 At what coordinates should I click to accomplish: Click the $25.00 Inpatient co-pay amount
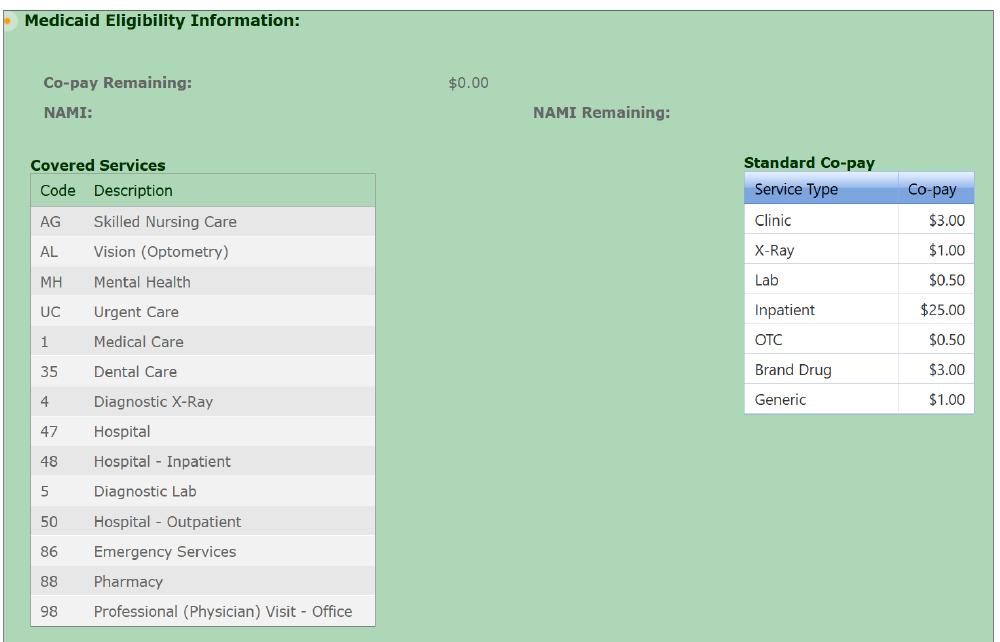[936, 310]
